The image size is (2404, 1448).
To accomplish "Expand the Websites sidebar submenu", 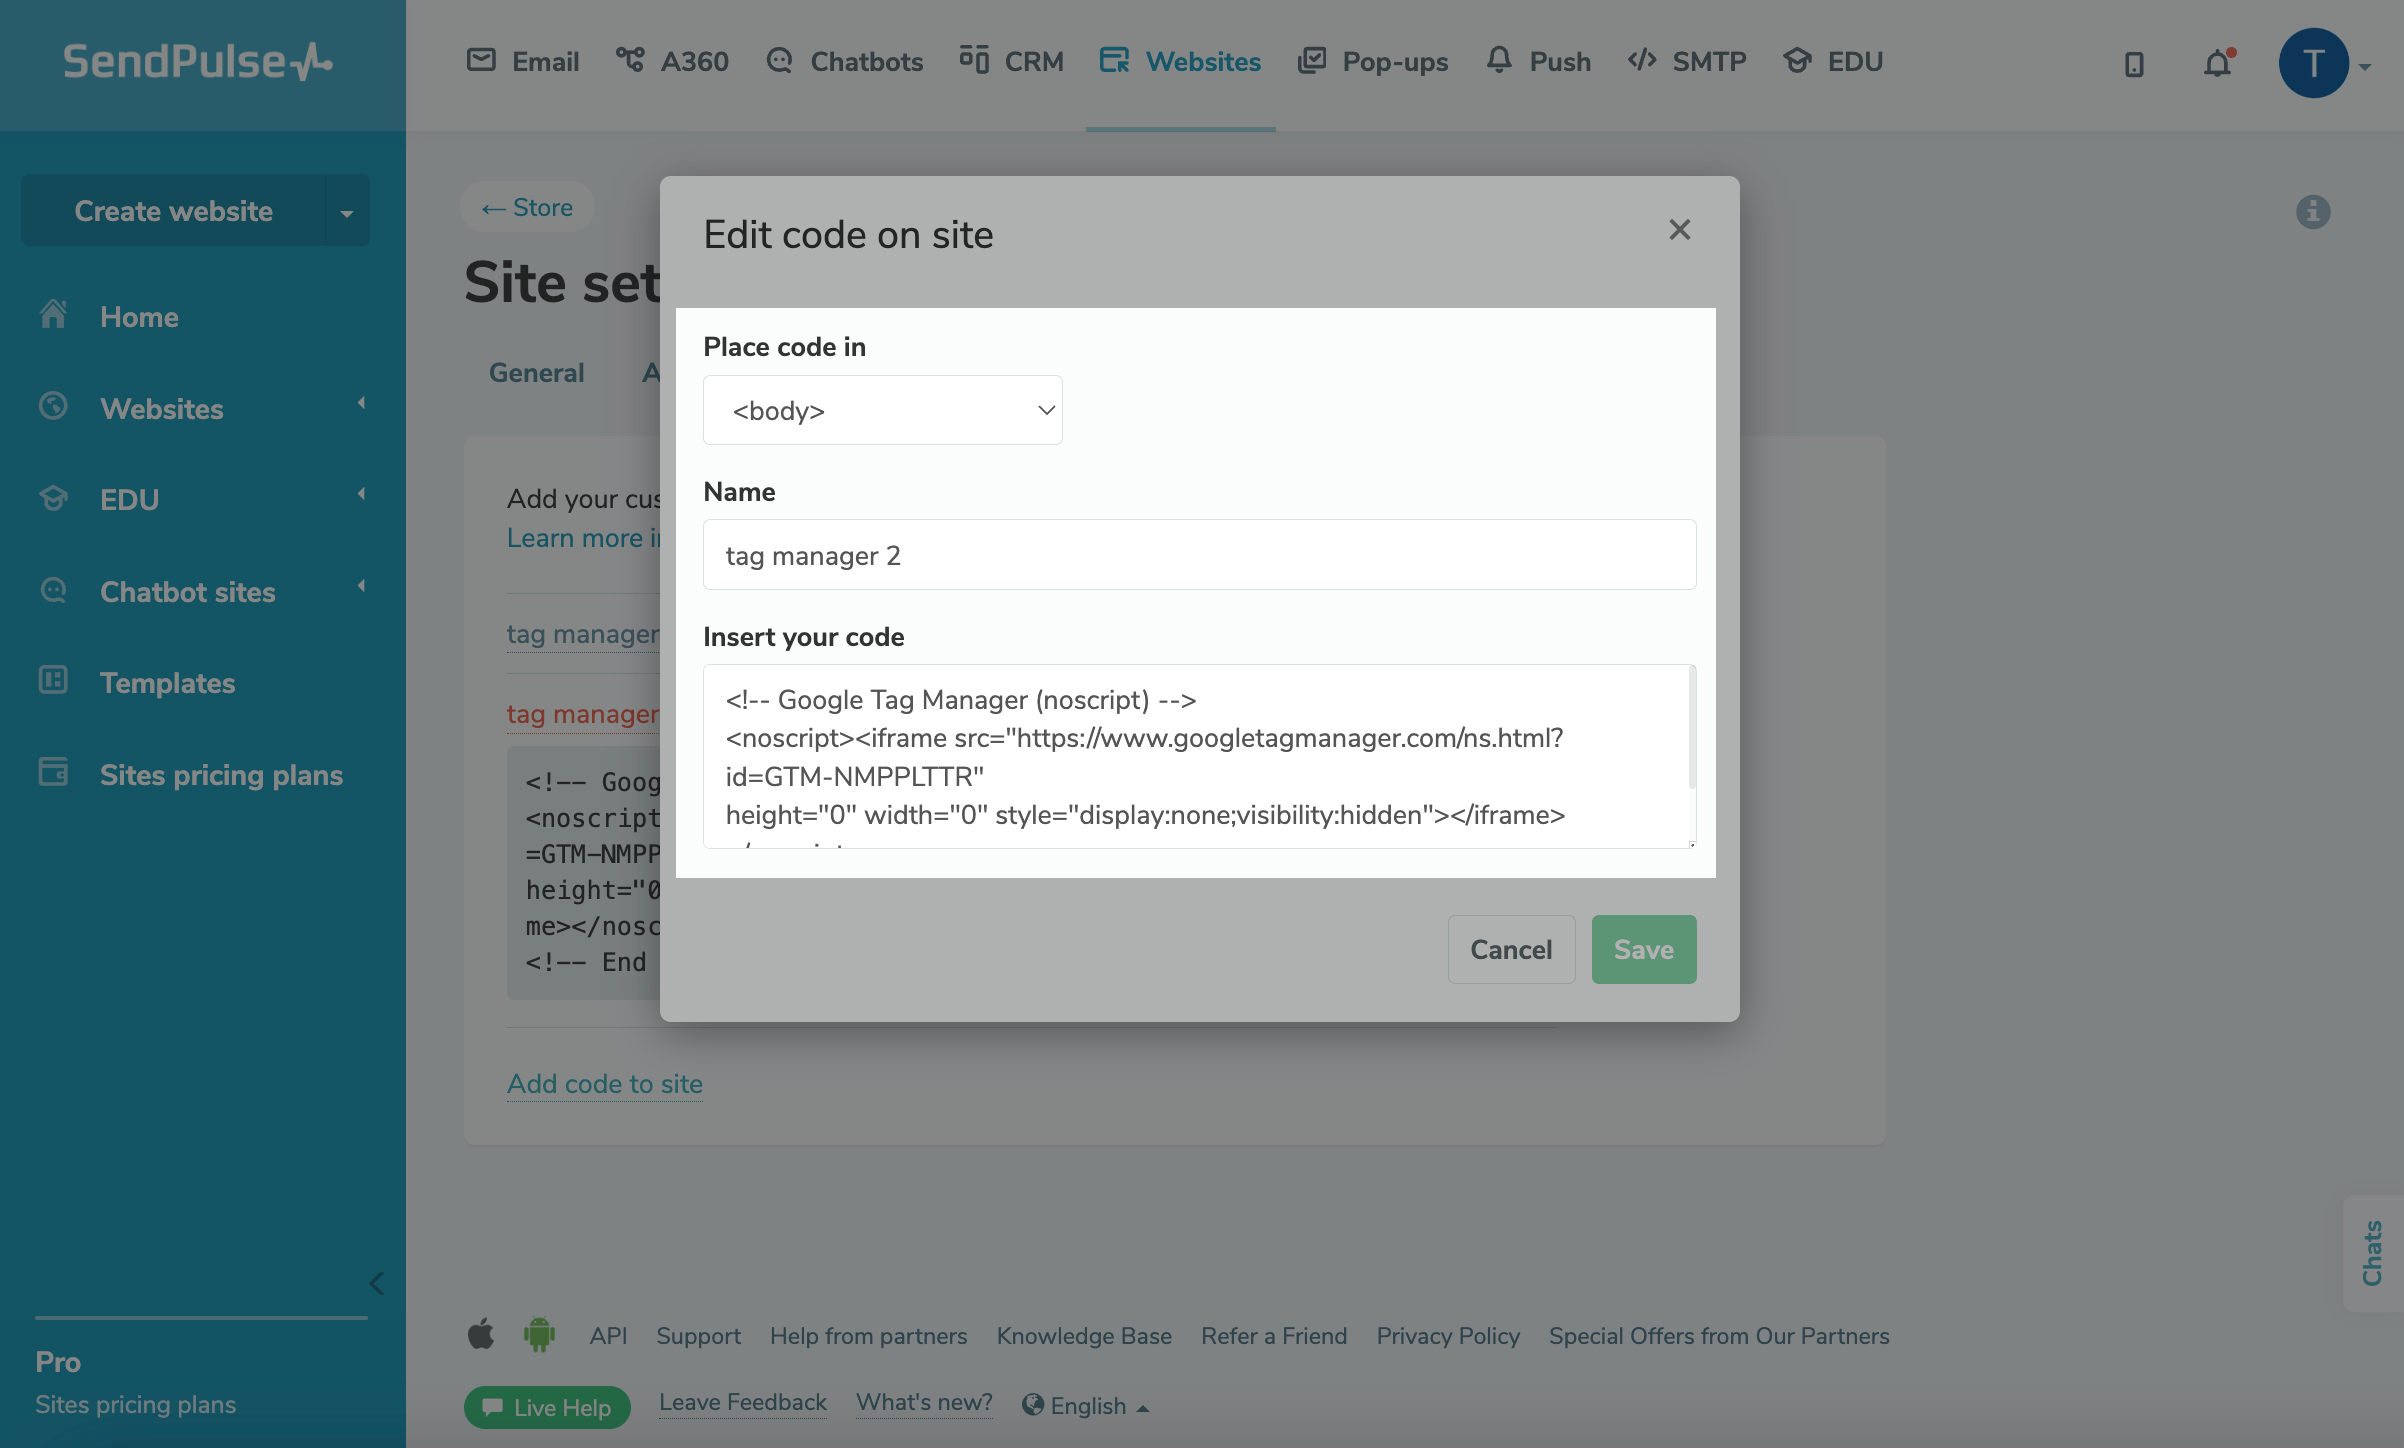I will point(361,404).
